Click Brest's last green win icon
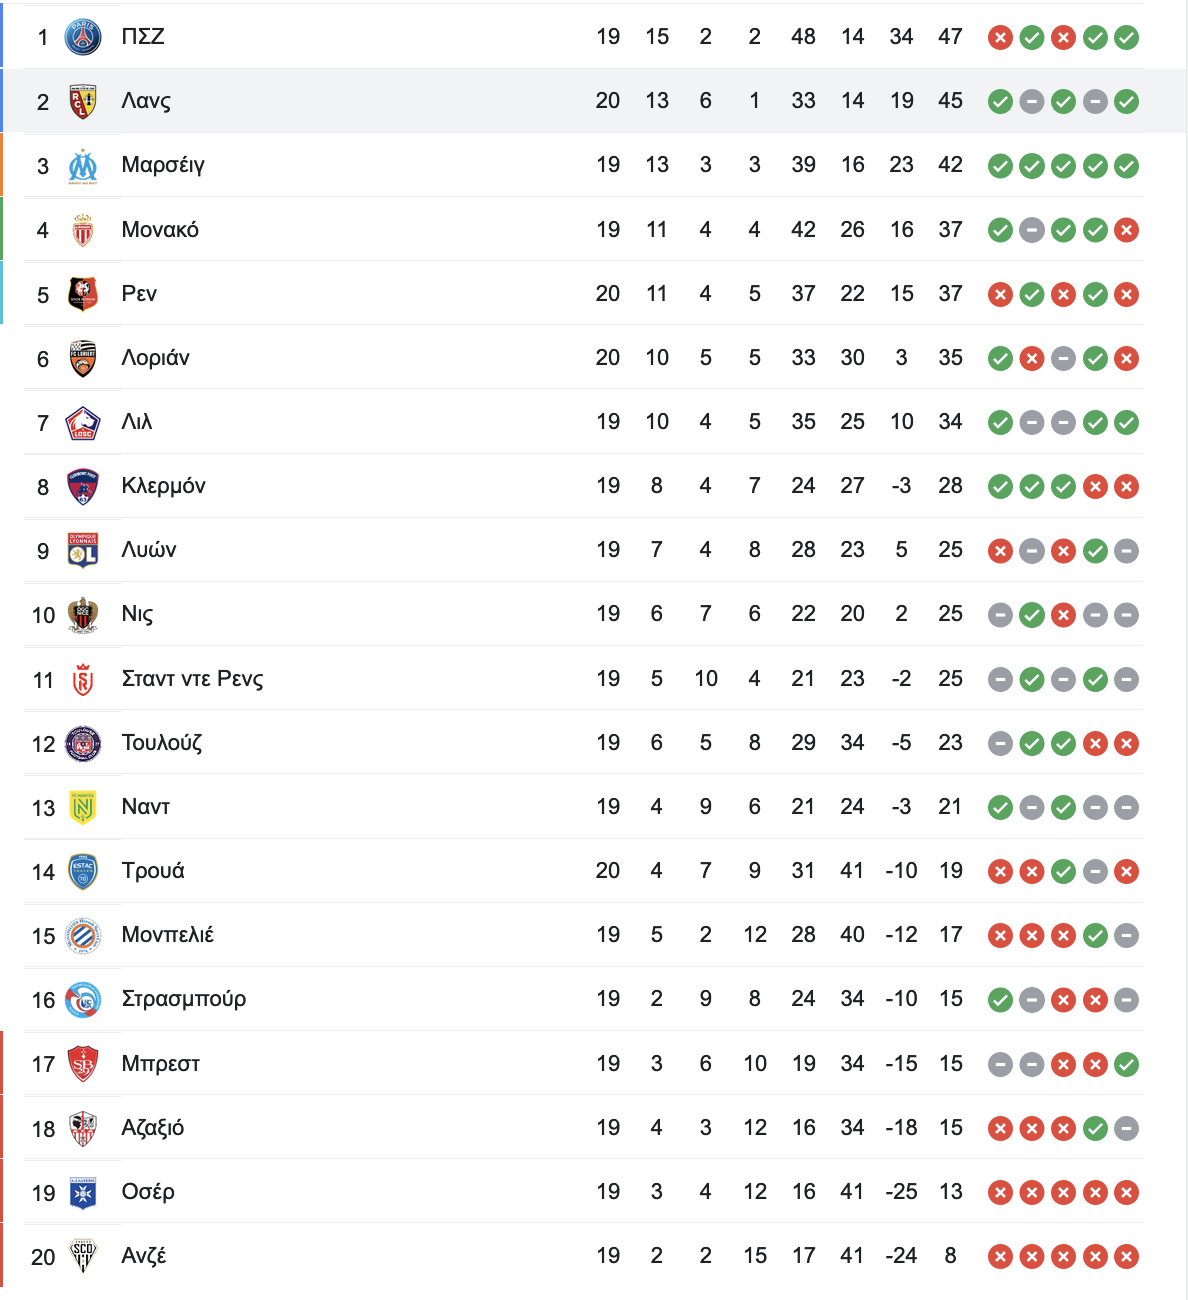 pyautogui.click(x=1127, y=1065)
